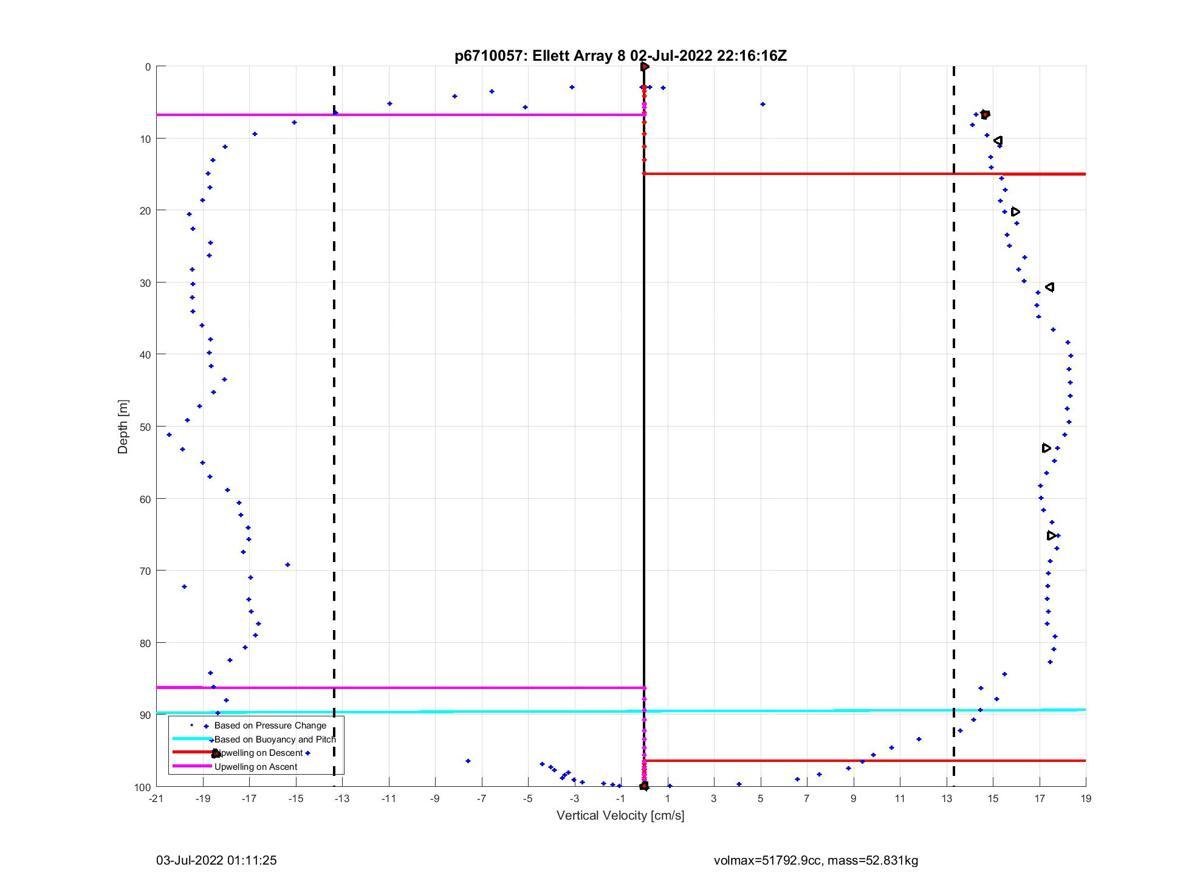Click the right-pointing triangle marker near depth 53
Viewport: 1200px width, 885px height.
point(1047,448)
